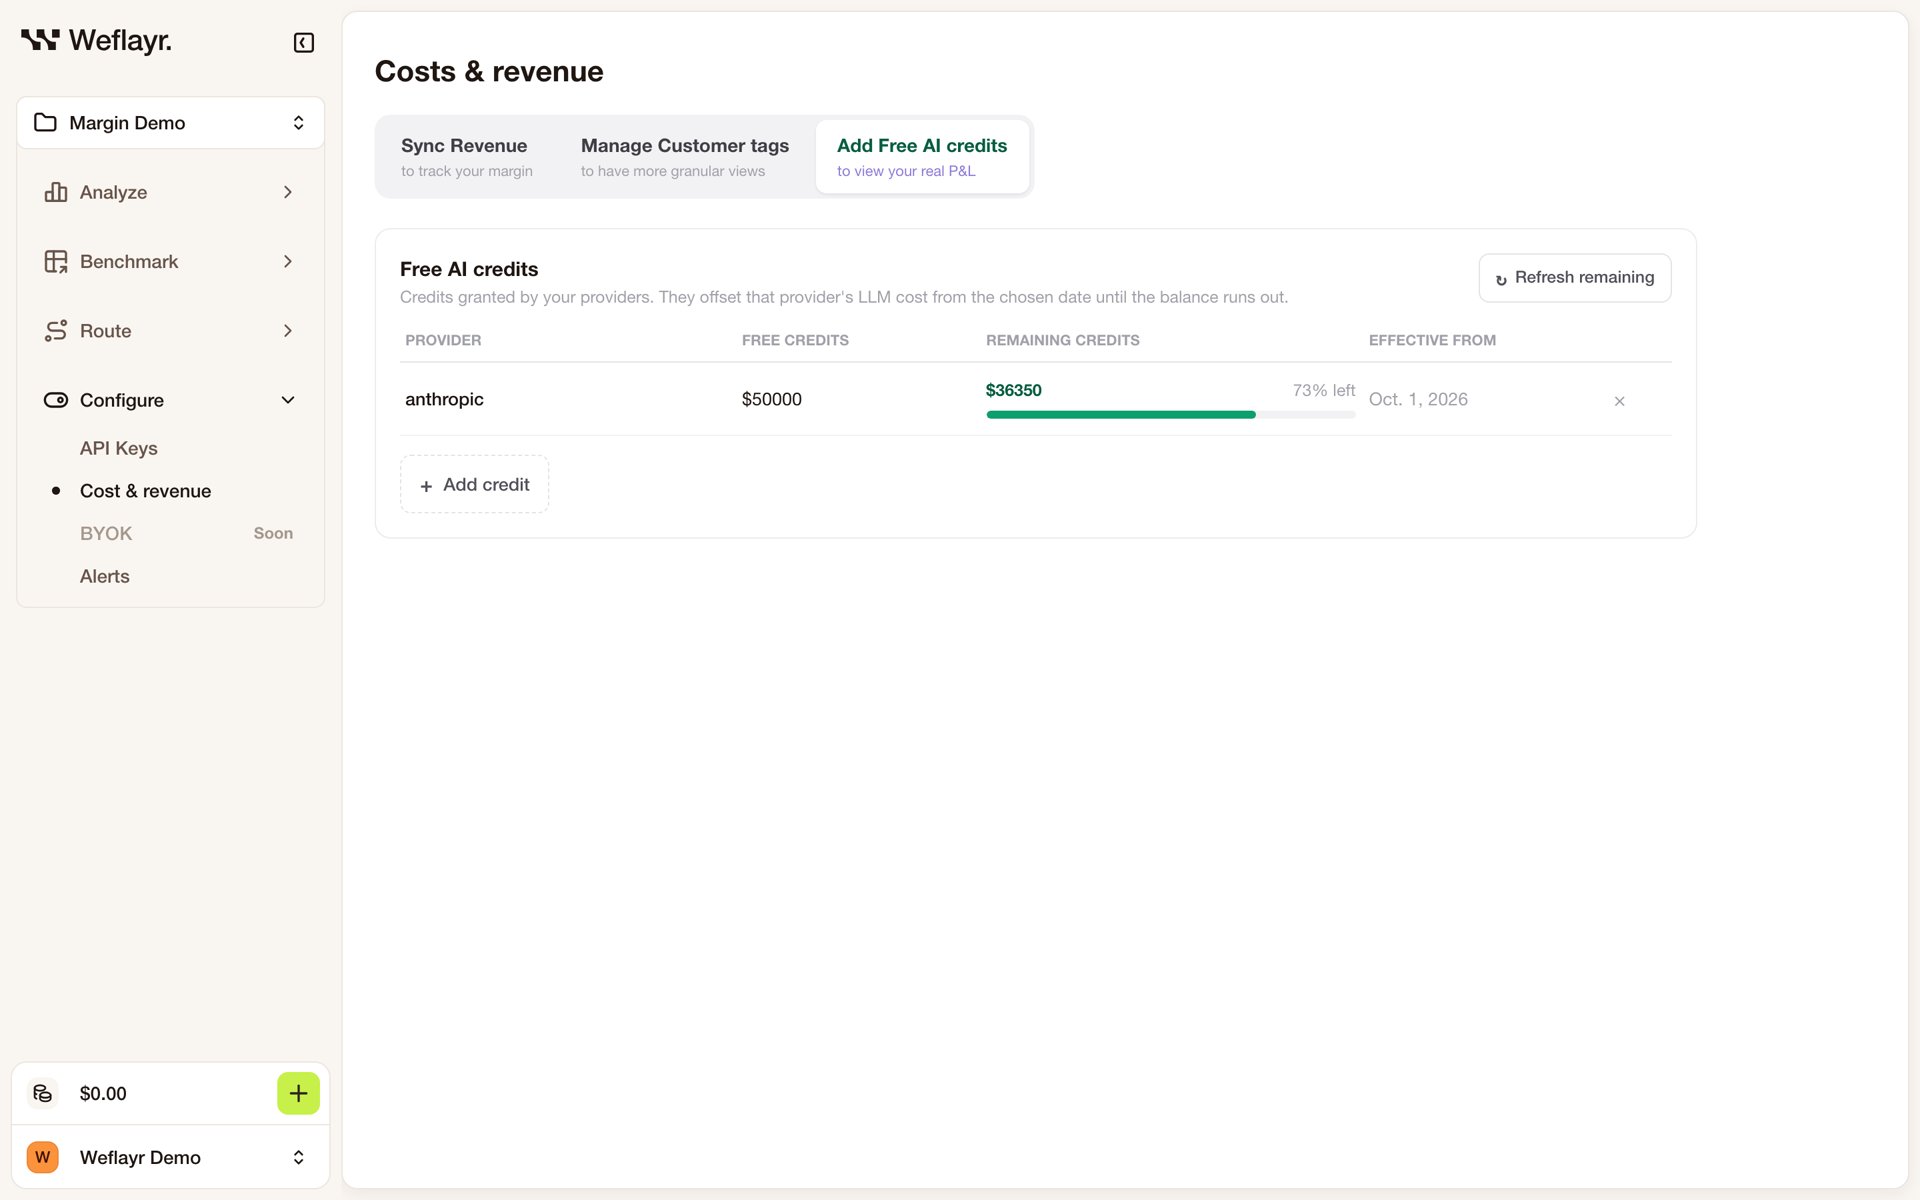Expand the Route section chevron
Image resolution: width=1920 pixels, height=1200 pixels.
288,331
